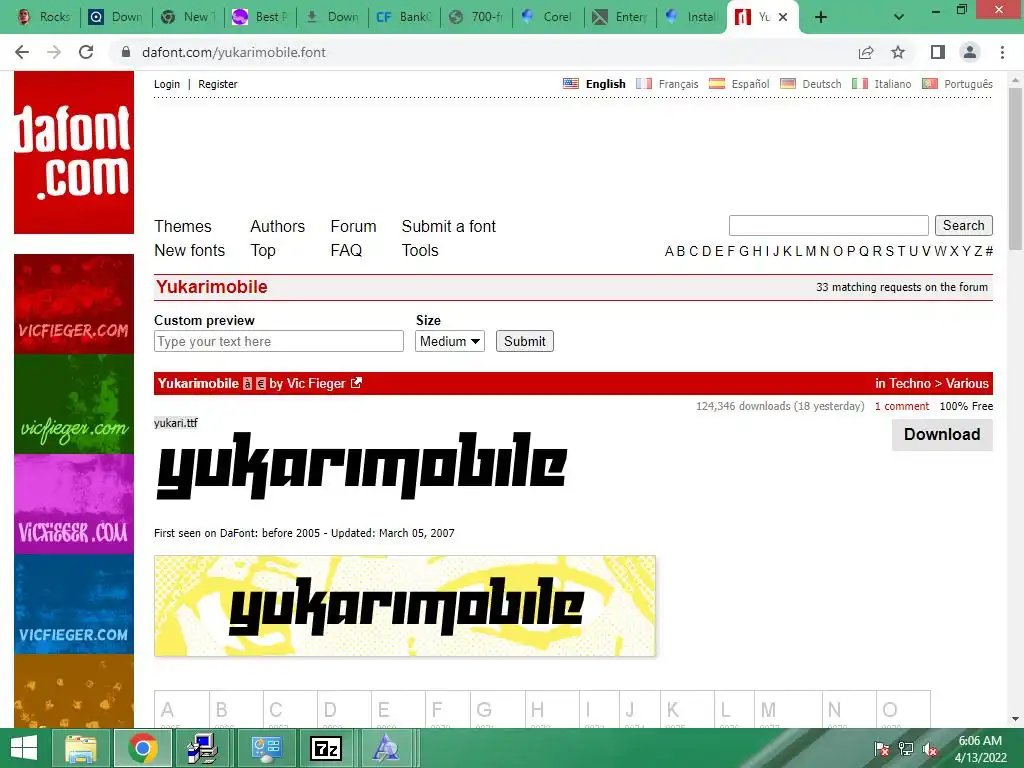Switch to the Install browser tab
The height and width of the screenshot is (768, 1024).
[692, 17]
